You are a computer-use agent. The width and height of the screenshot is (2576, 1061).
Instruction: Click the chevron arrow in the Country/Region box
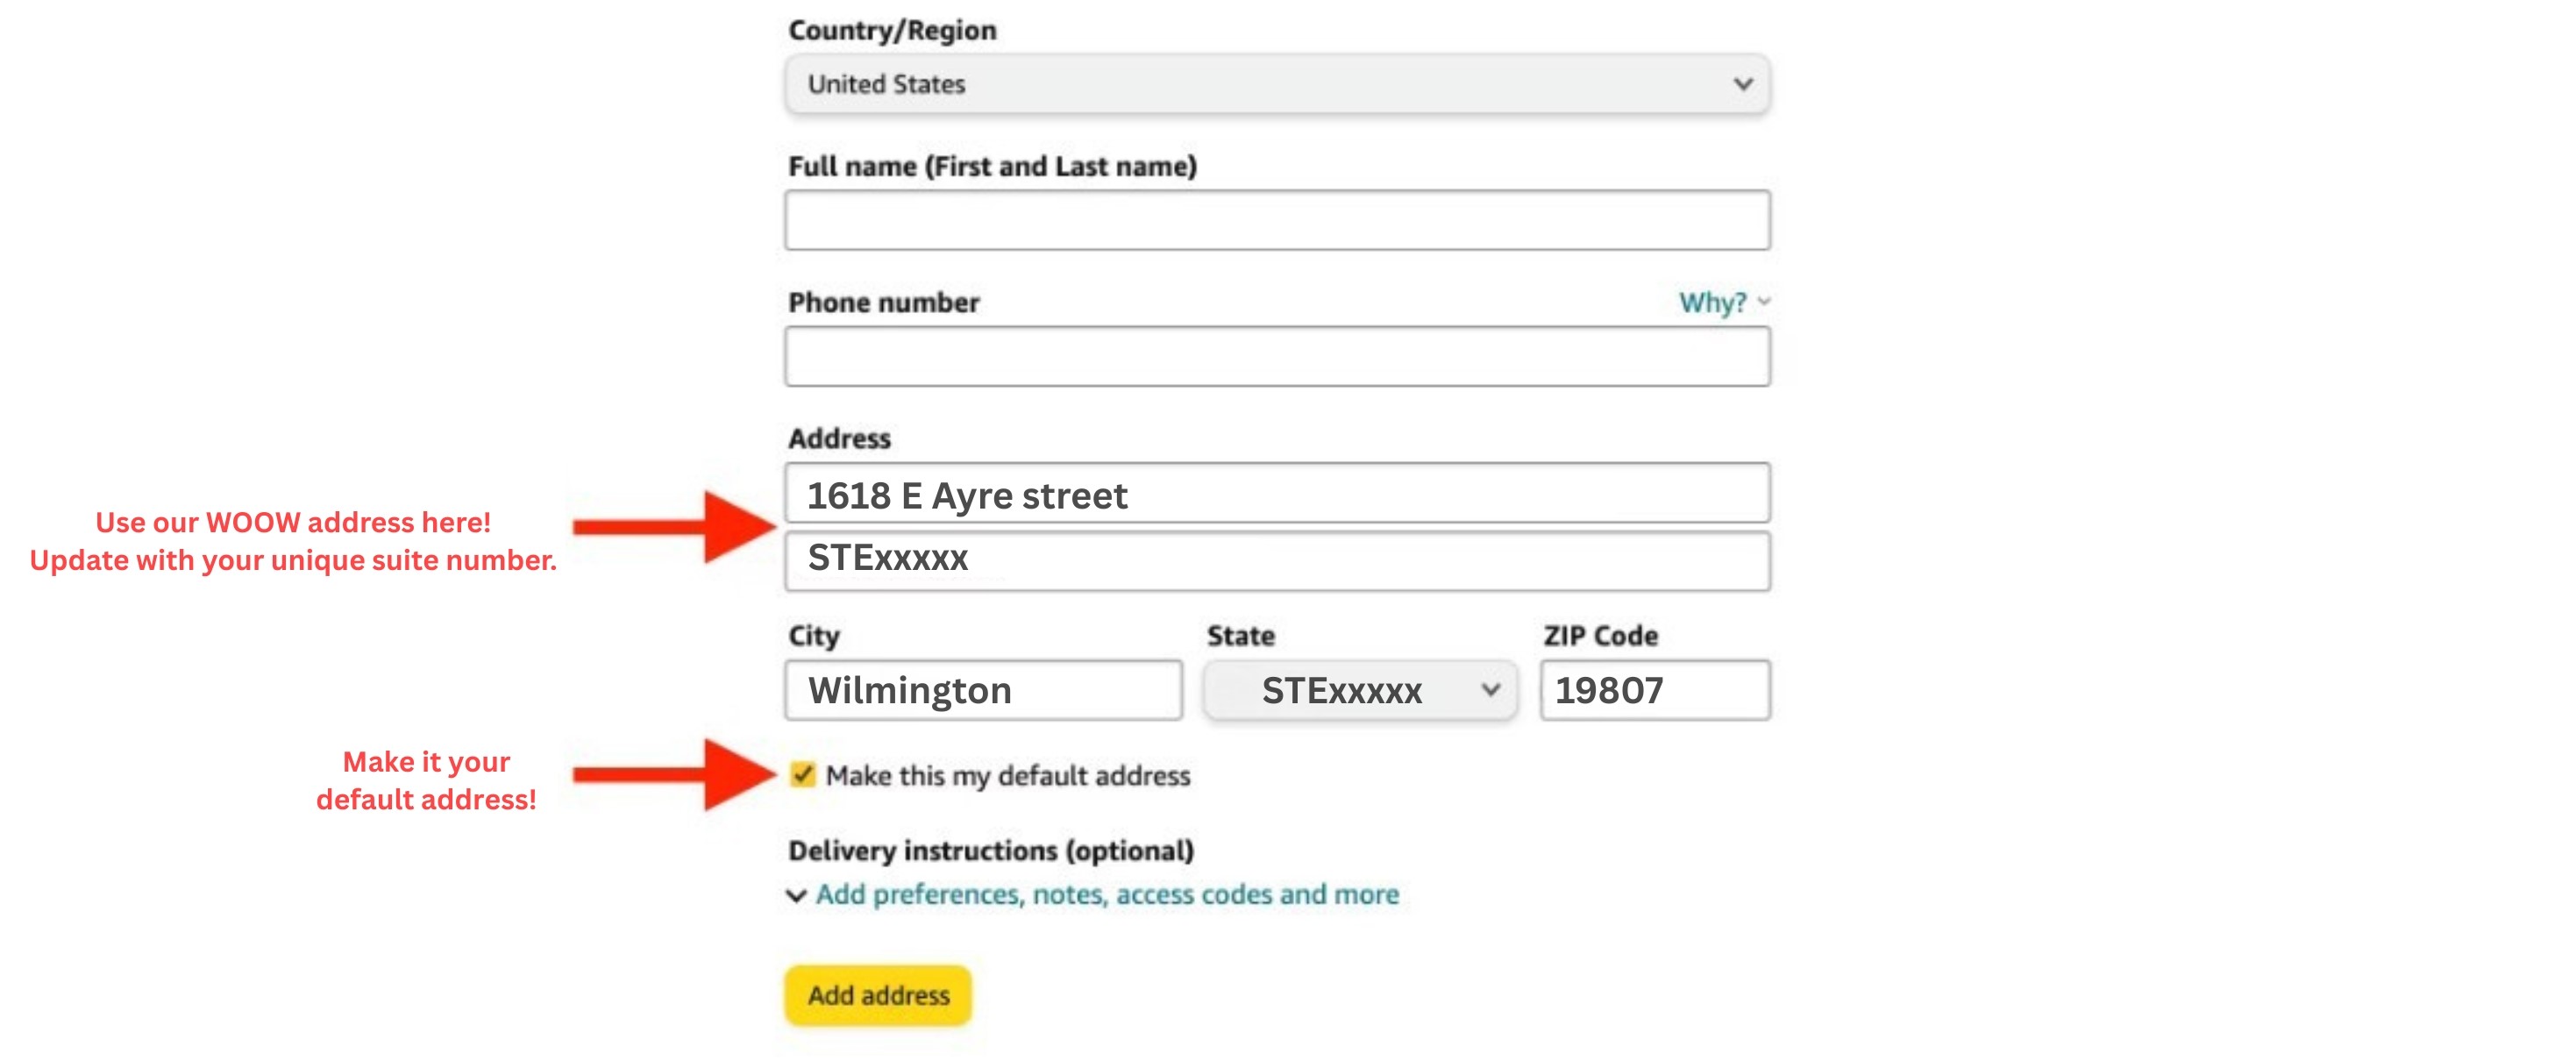pyautogui.click(x=1742, y=84)
